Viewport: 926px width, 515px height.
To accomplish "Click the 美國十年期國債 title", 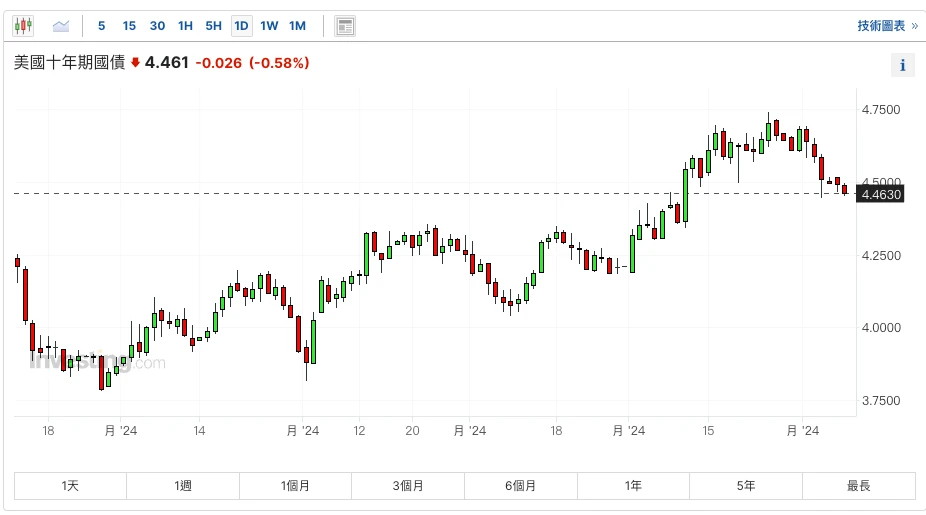I will pos(69,63).
